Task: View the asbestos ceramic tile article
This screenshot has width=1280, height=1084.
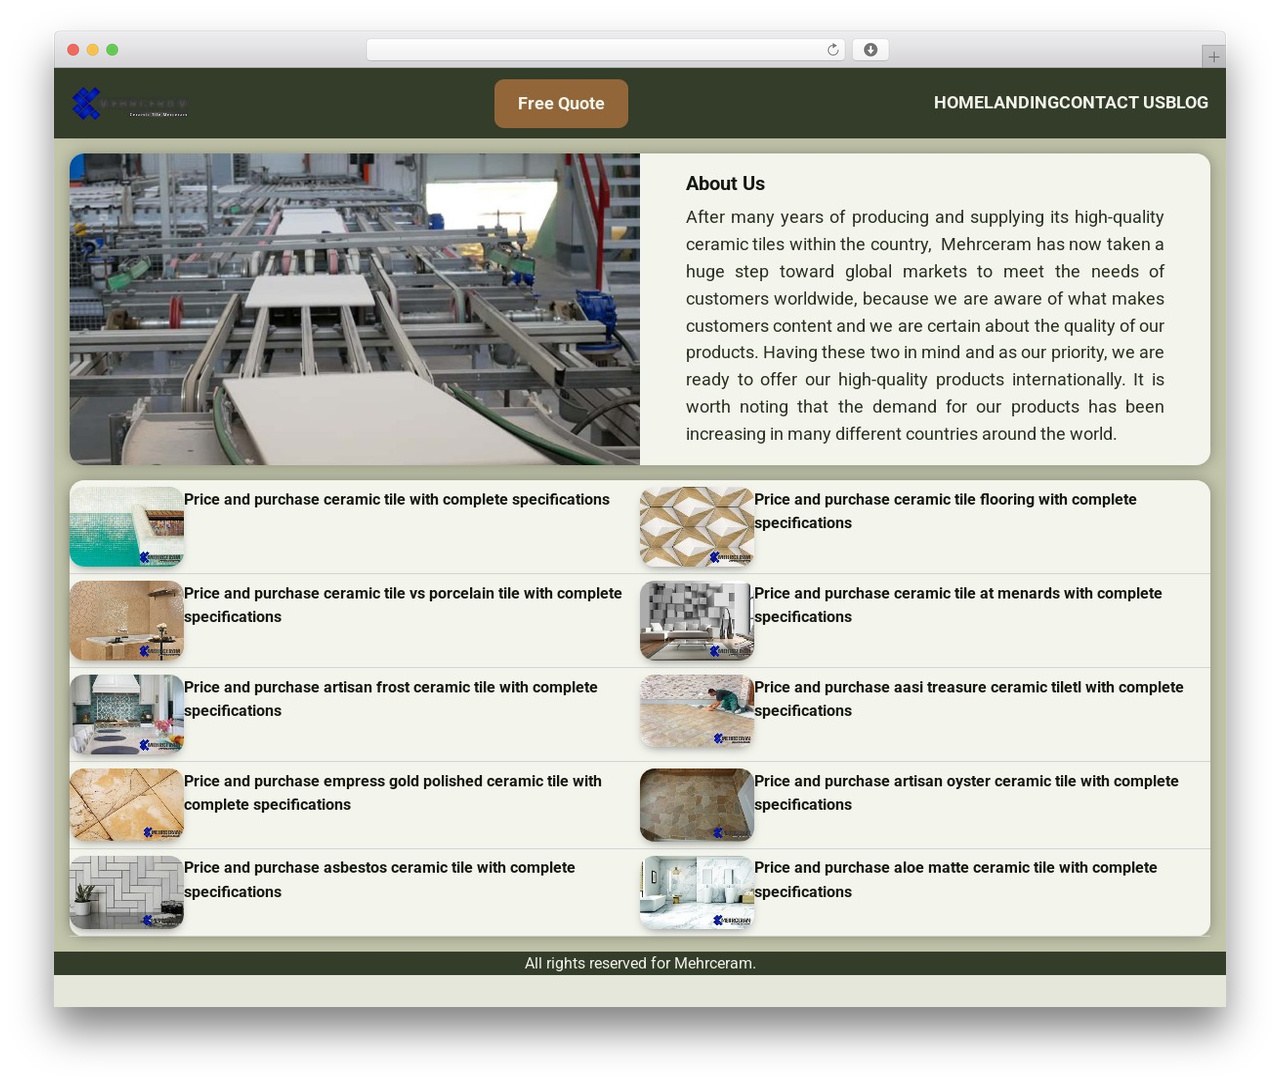Action: click(380, 880)
